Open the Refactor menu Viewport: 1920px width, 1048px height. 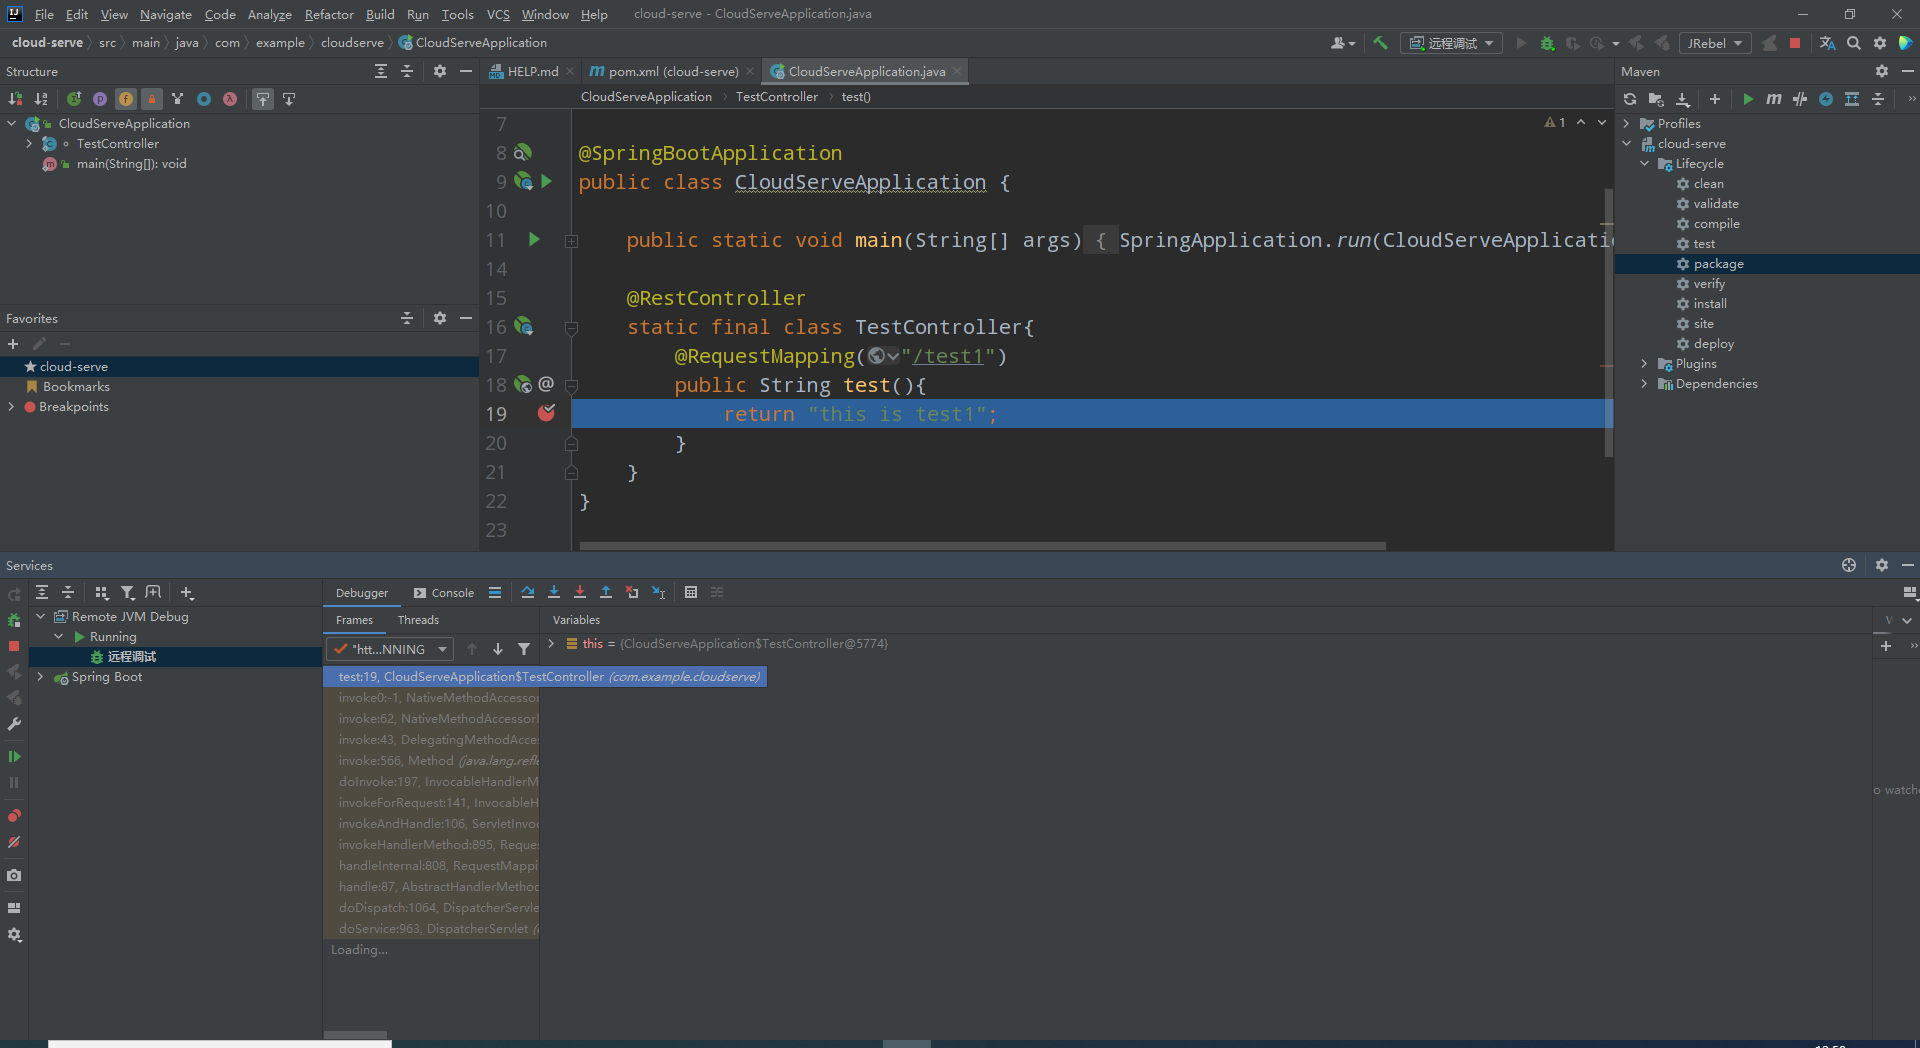[x=329, y=14]
